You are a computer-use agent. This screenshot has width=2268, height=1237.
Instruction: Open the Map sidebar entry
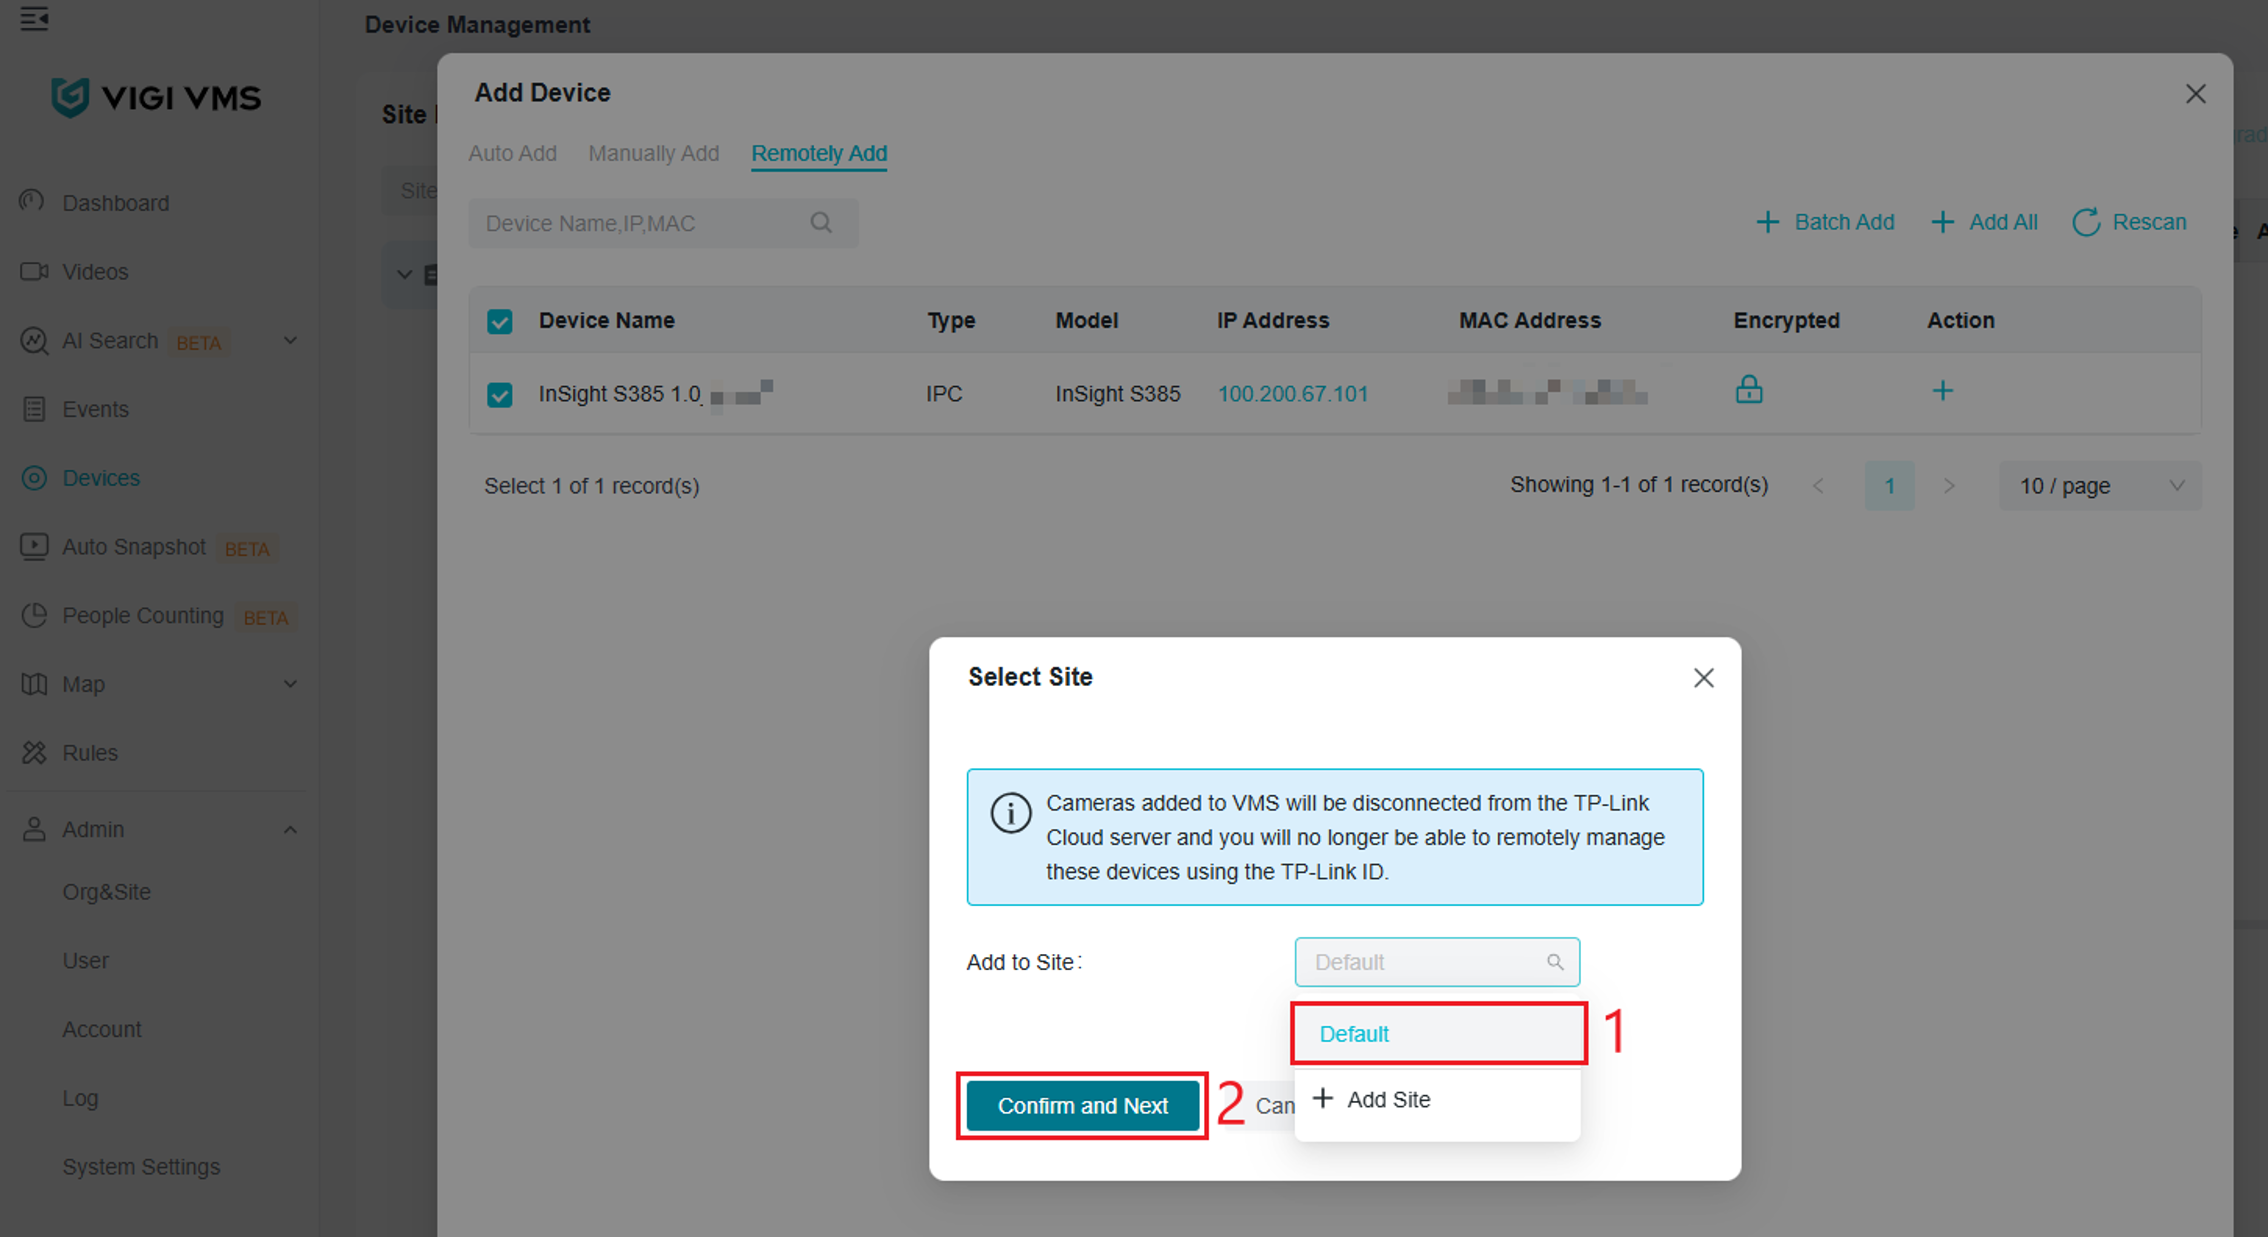[83, 684]
